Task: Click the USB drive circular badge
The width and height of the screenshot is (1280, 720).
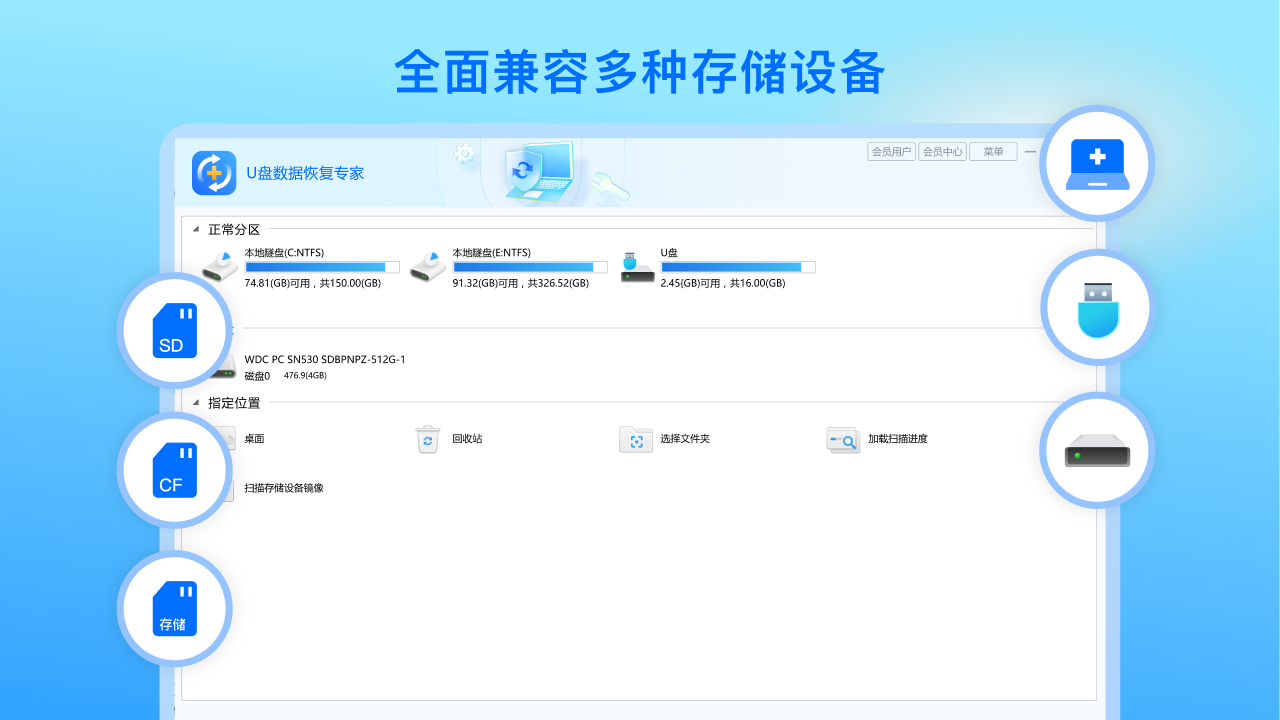Action: (x=1097, y=307)
